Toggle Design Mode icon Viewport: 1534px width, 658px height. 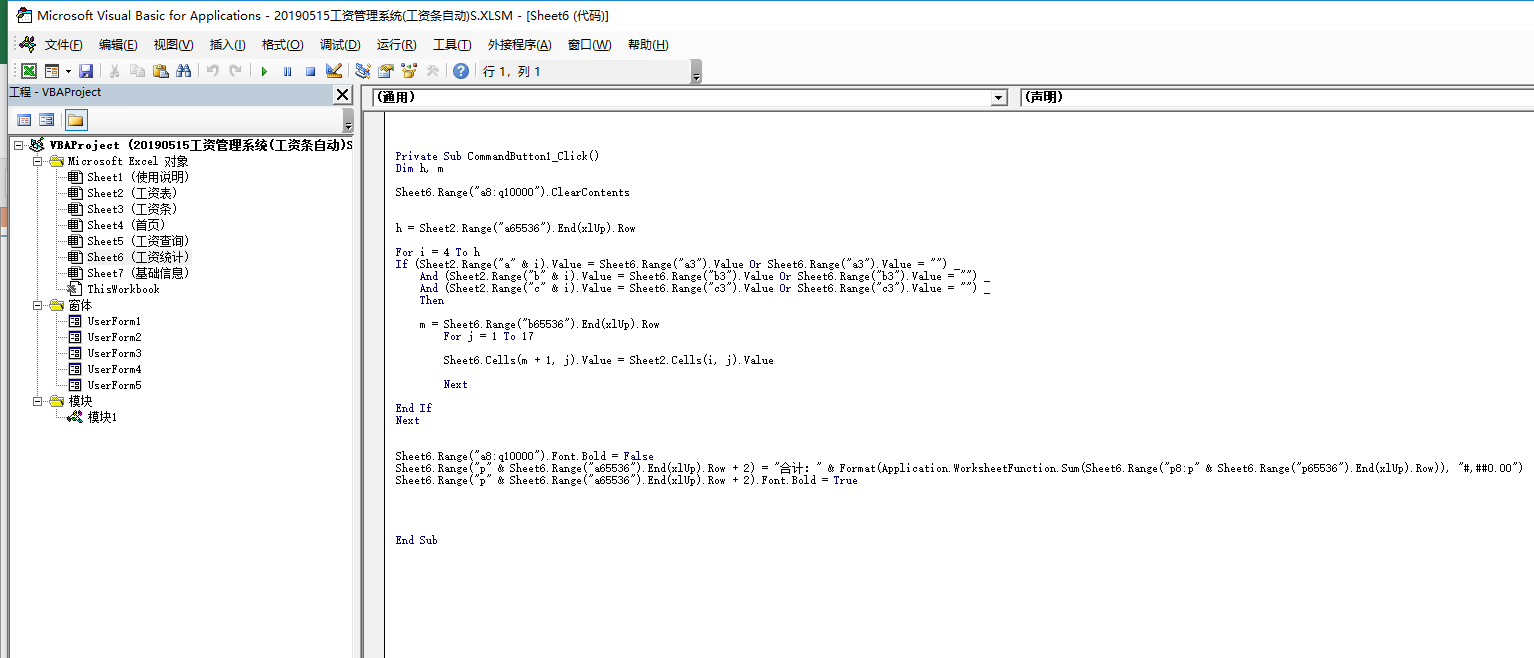[334, 71]
